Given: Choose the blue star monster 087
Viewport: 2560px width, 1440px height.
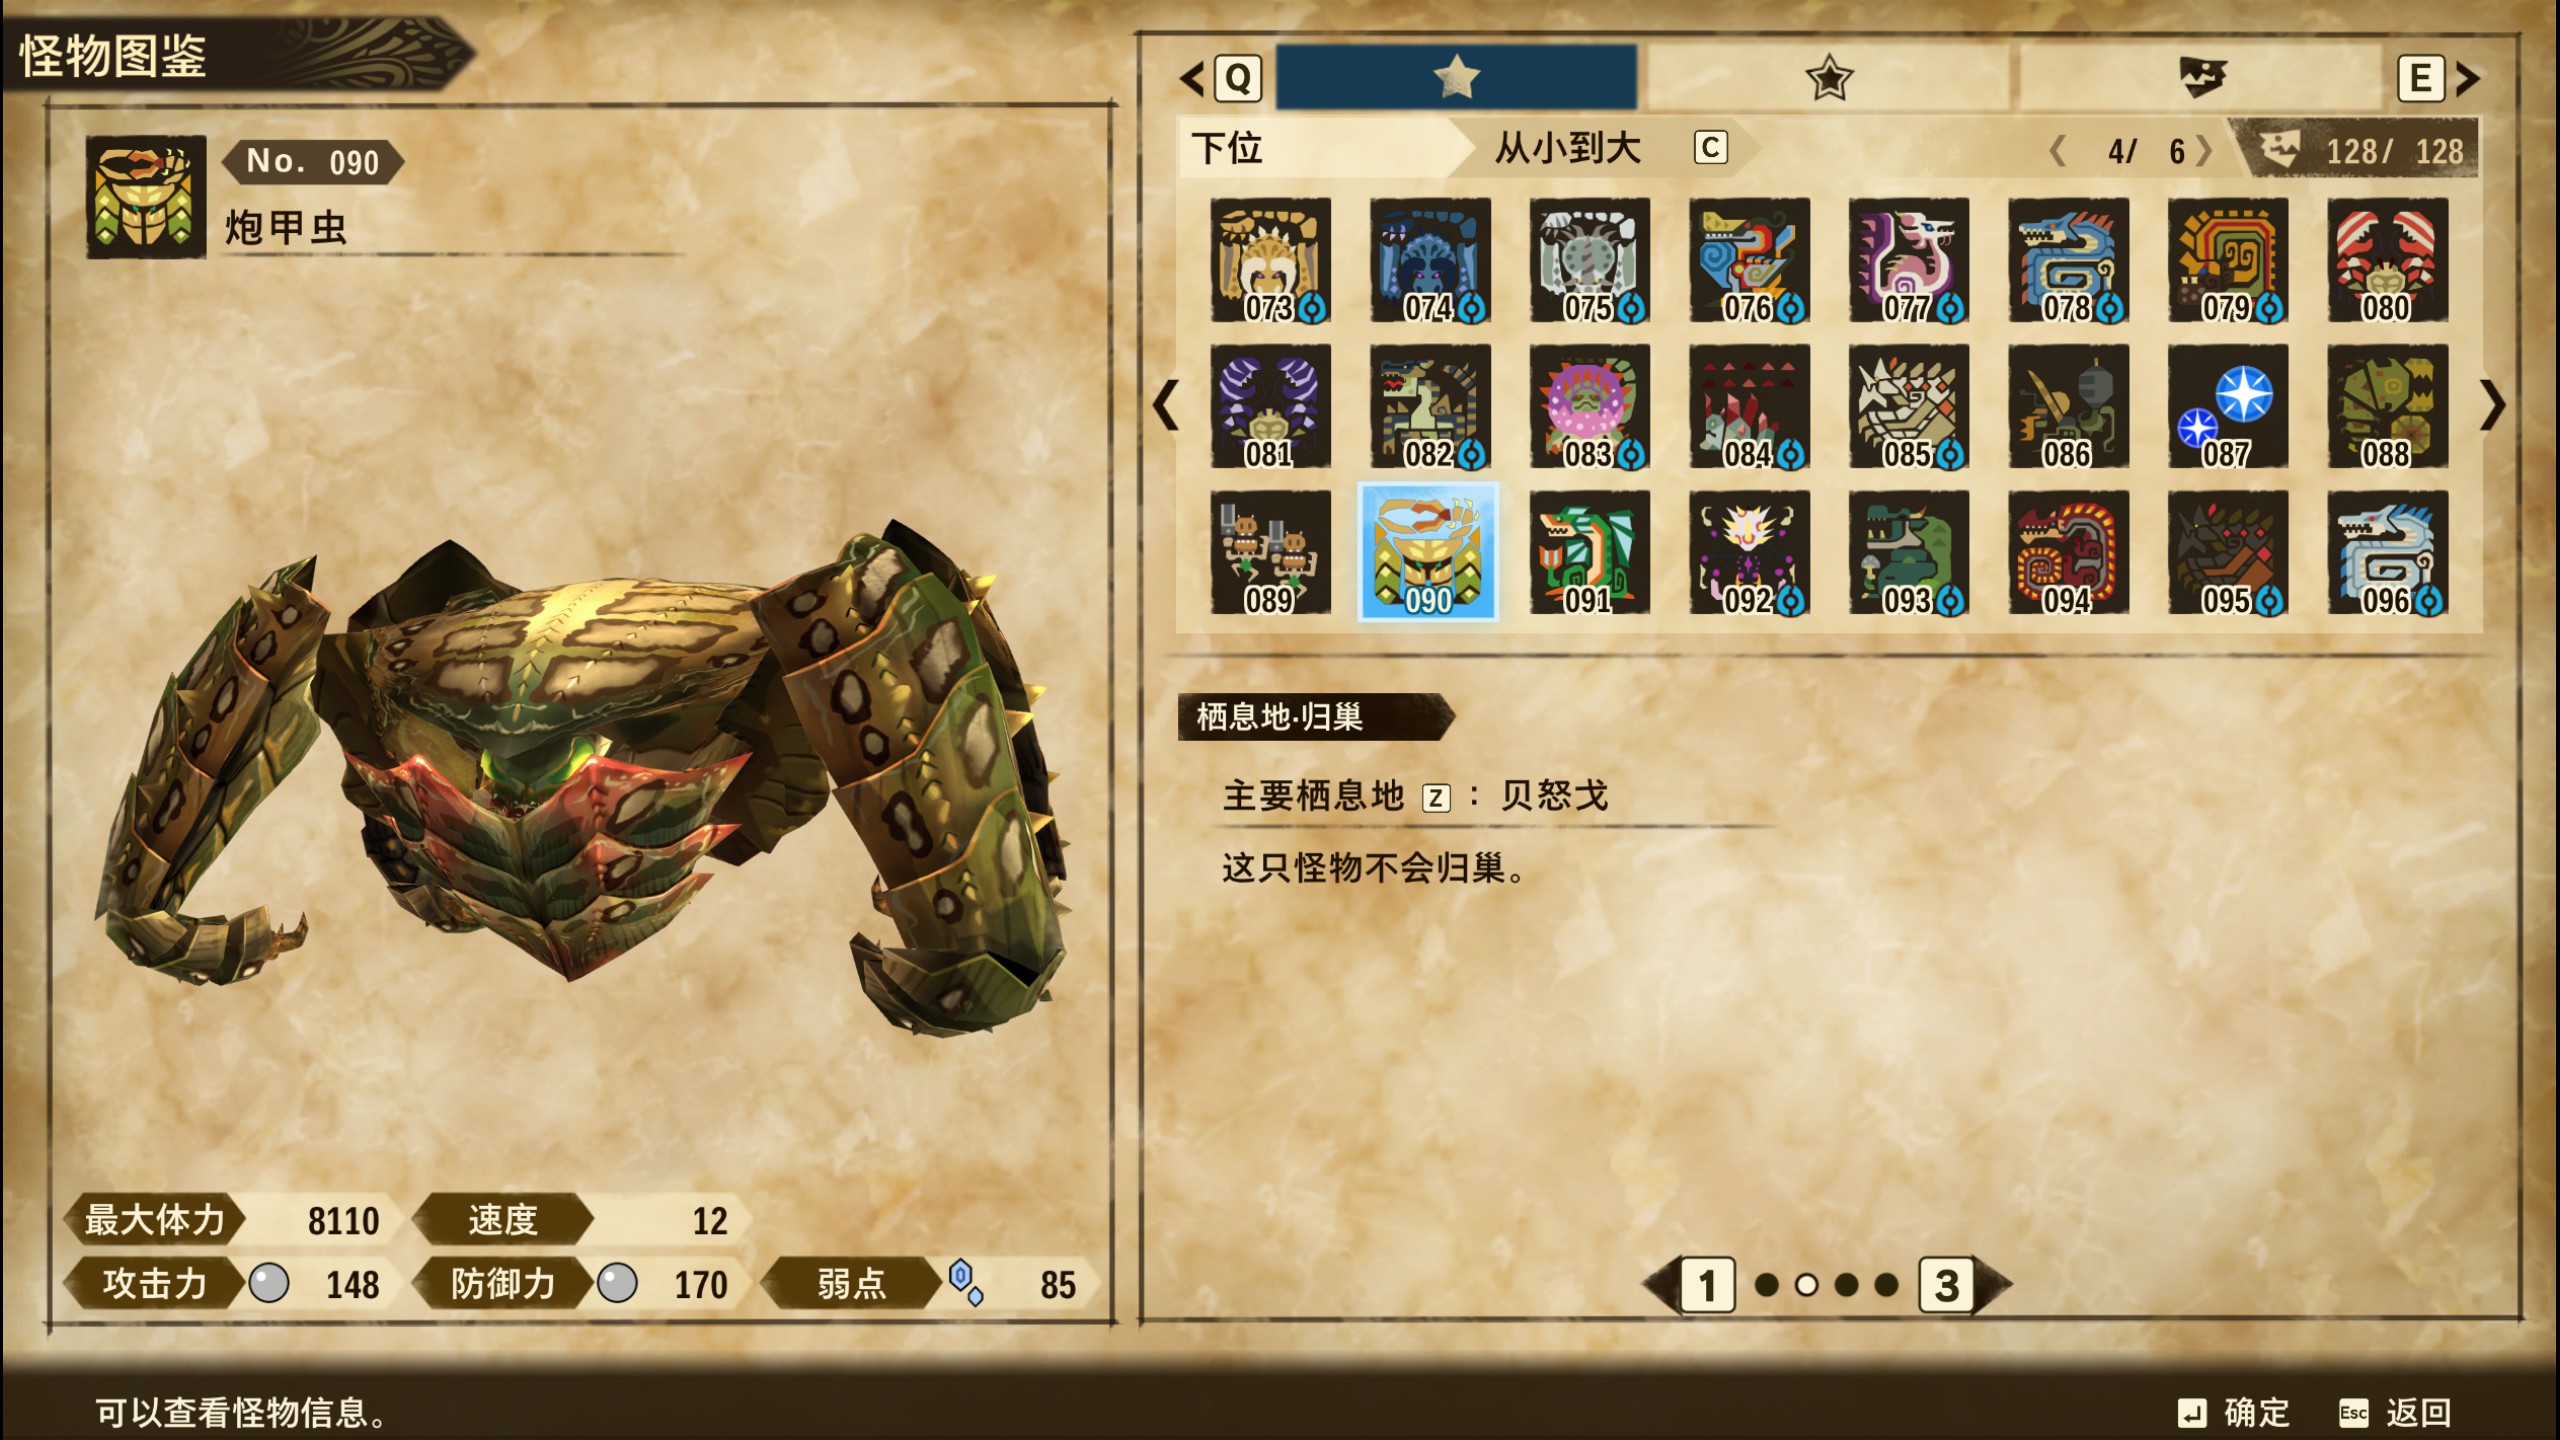Looking at the screenshot, I should pyautogui.click(x=2228, y=406).
